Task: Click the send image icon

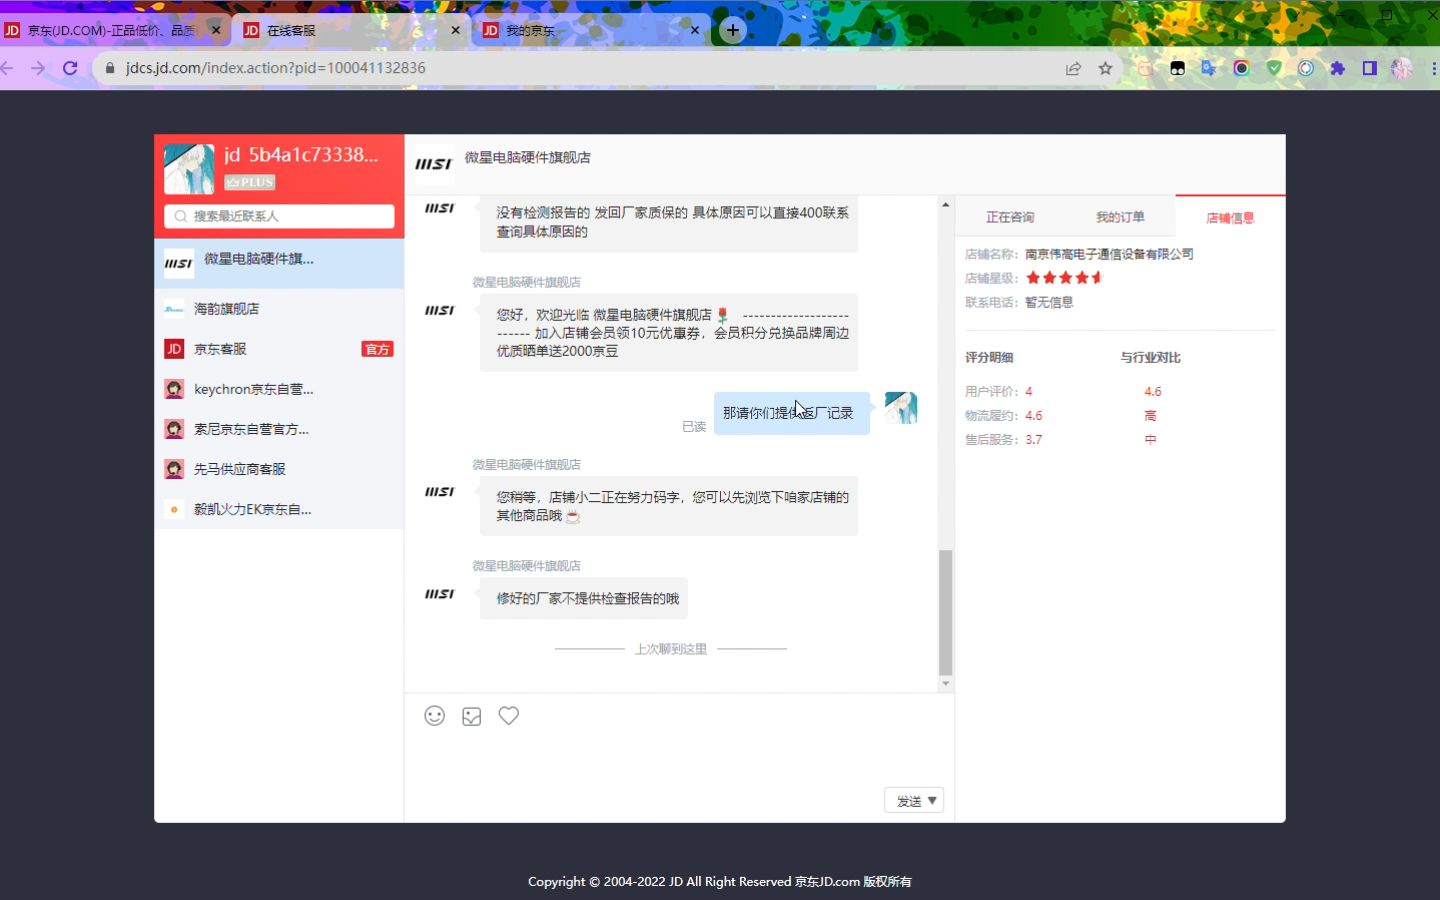Action: coord(472,716)
